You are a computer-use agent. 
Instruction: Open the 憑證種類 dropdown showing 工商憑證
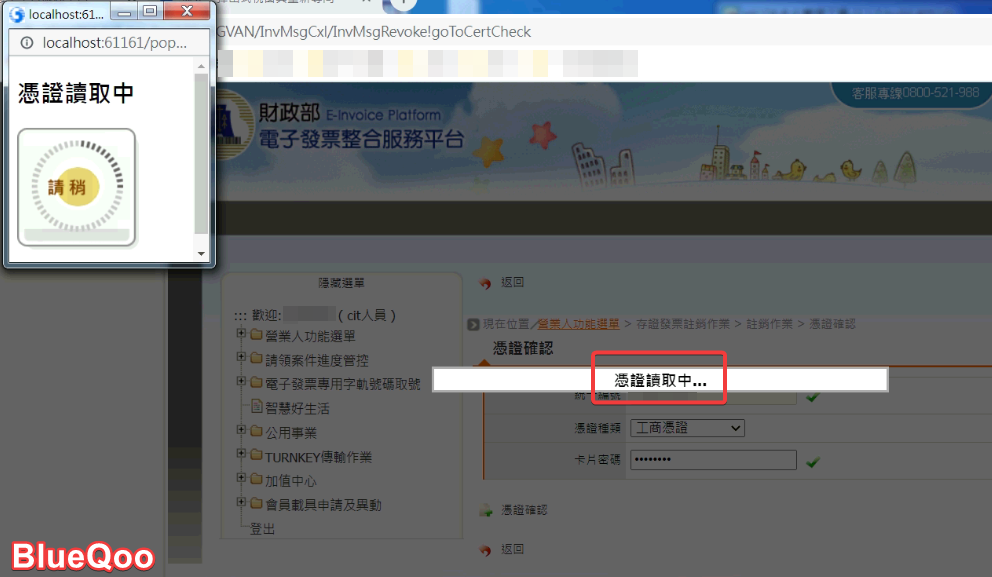pyautogui.click(x=688, y=428)
